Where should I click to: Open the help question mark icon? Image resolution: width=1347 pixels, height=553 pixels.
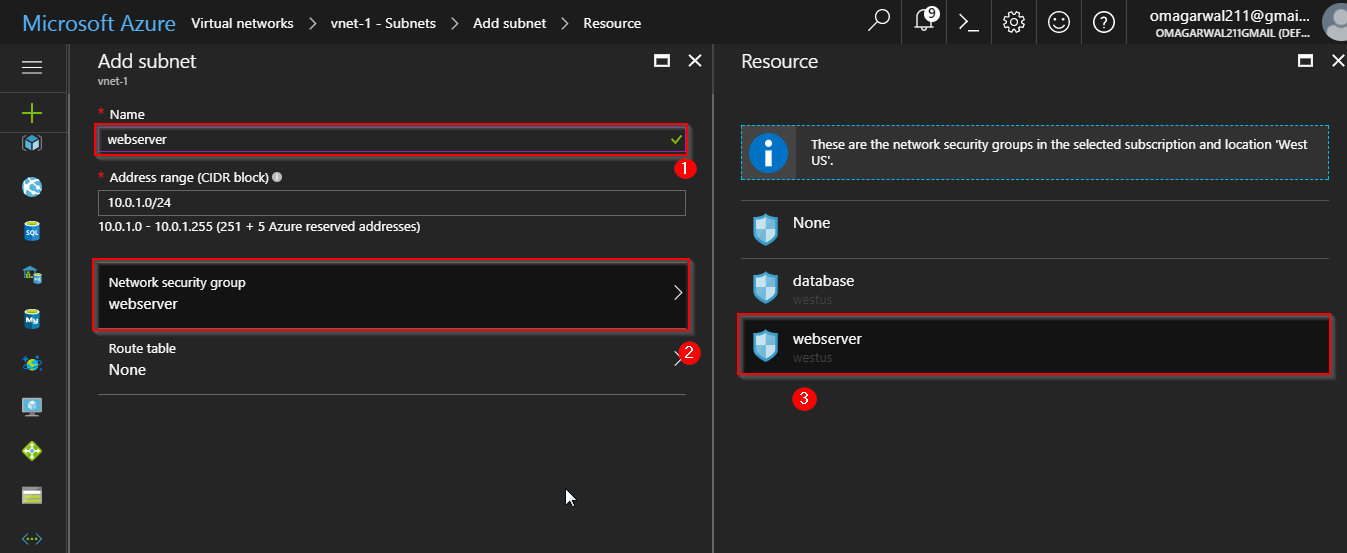coord(1104,21)
